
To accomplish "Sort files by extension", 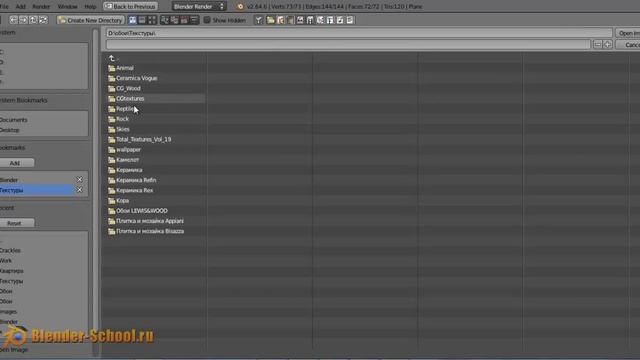I will [175, 20].
